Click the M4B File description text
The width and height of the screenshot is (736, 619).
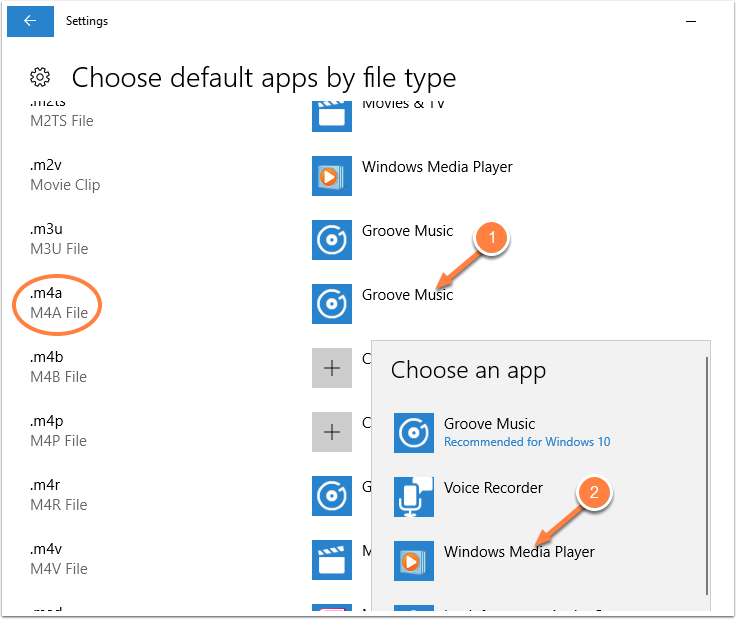[x=59, y=377]
